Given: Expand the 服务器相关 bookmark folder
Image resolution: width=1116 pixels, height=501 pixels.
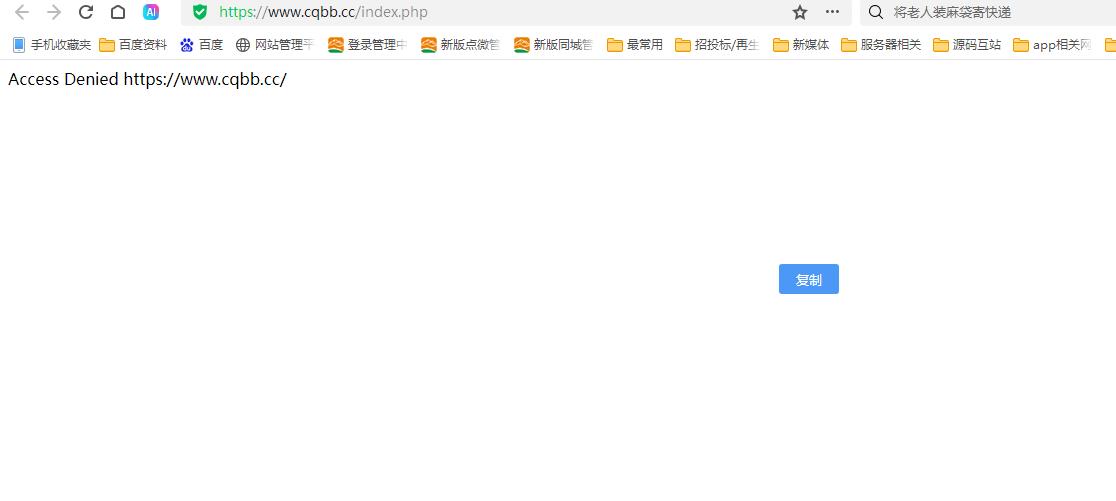Looking at the screenshot, I should pos(881,45).
